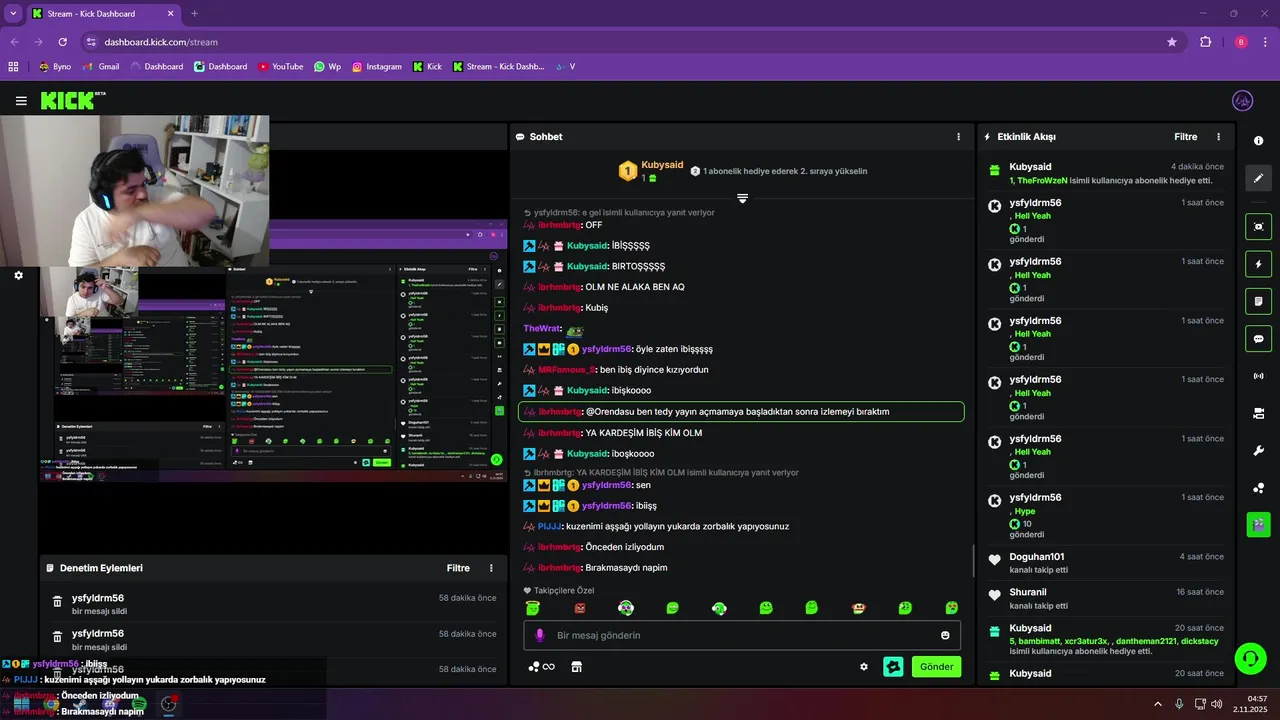Viewport: 1280px width, 720px height.
Task: Click PIJJJ username in chat
Action: (x=549, y=526)
